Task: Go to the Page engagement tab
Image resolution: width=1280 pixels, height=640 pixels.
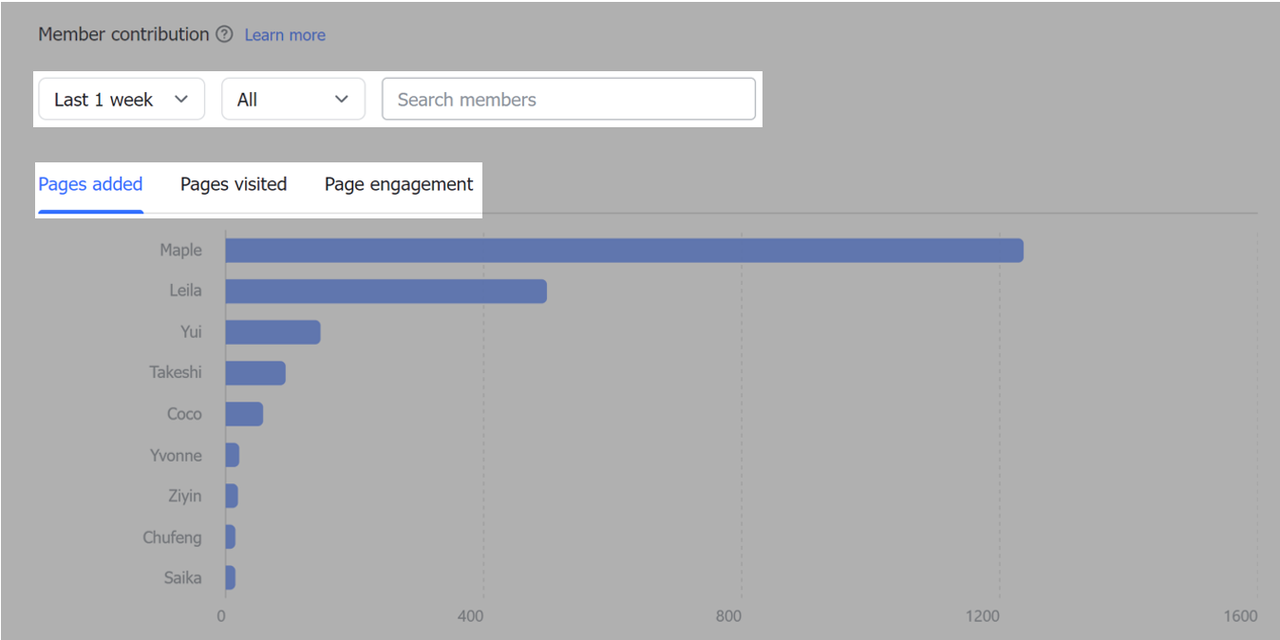Action: [398, 184]
